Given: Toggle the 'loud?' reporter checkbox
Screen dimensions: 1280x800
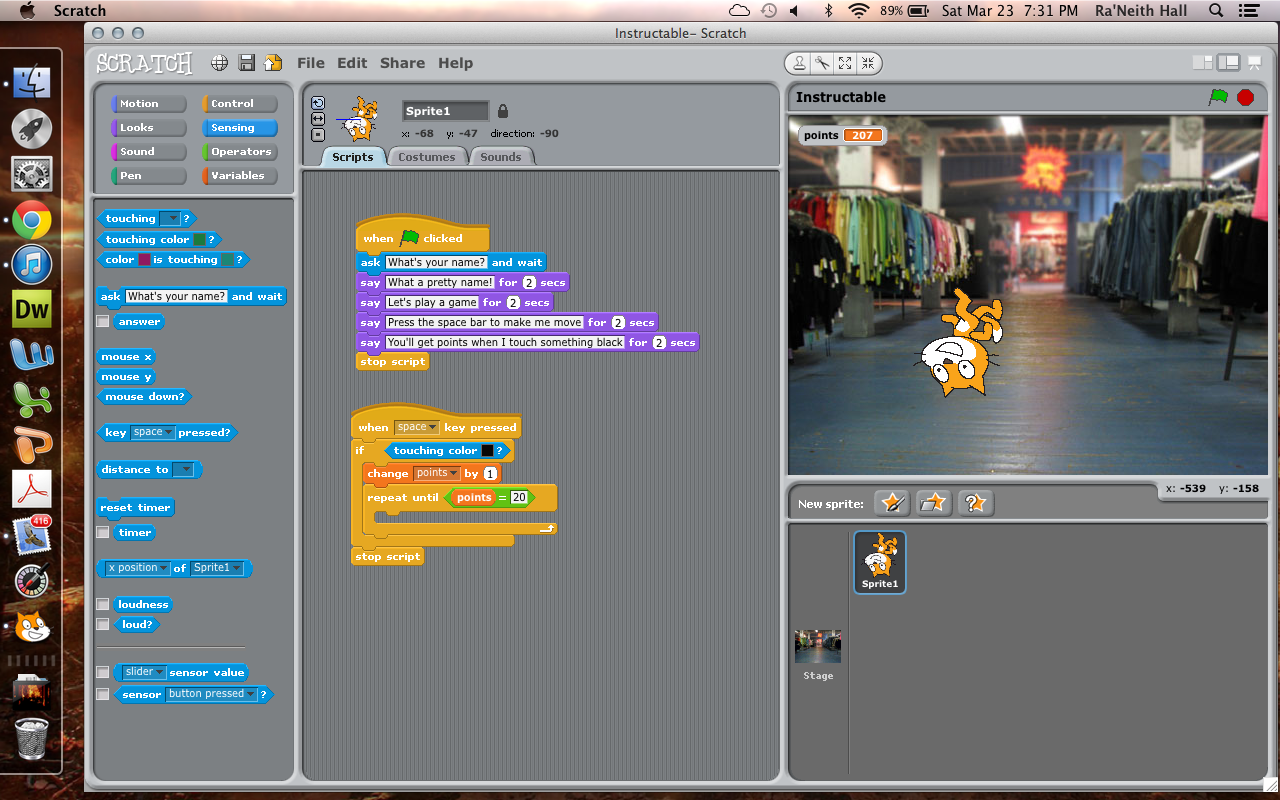Looking at the screenshot, I should coord(102,625).
